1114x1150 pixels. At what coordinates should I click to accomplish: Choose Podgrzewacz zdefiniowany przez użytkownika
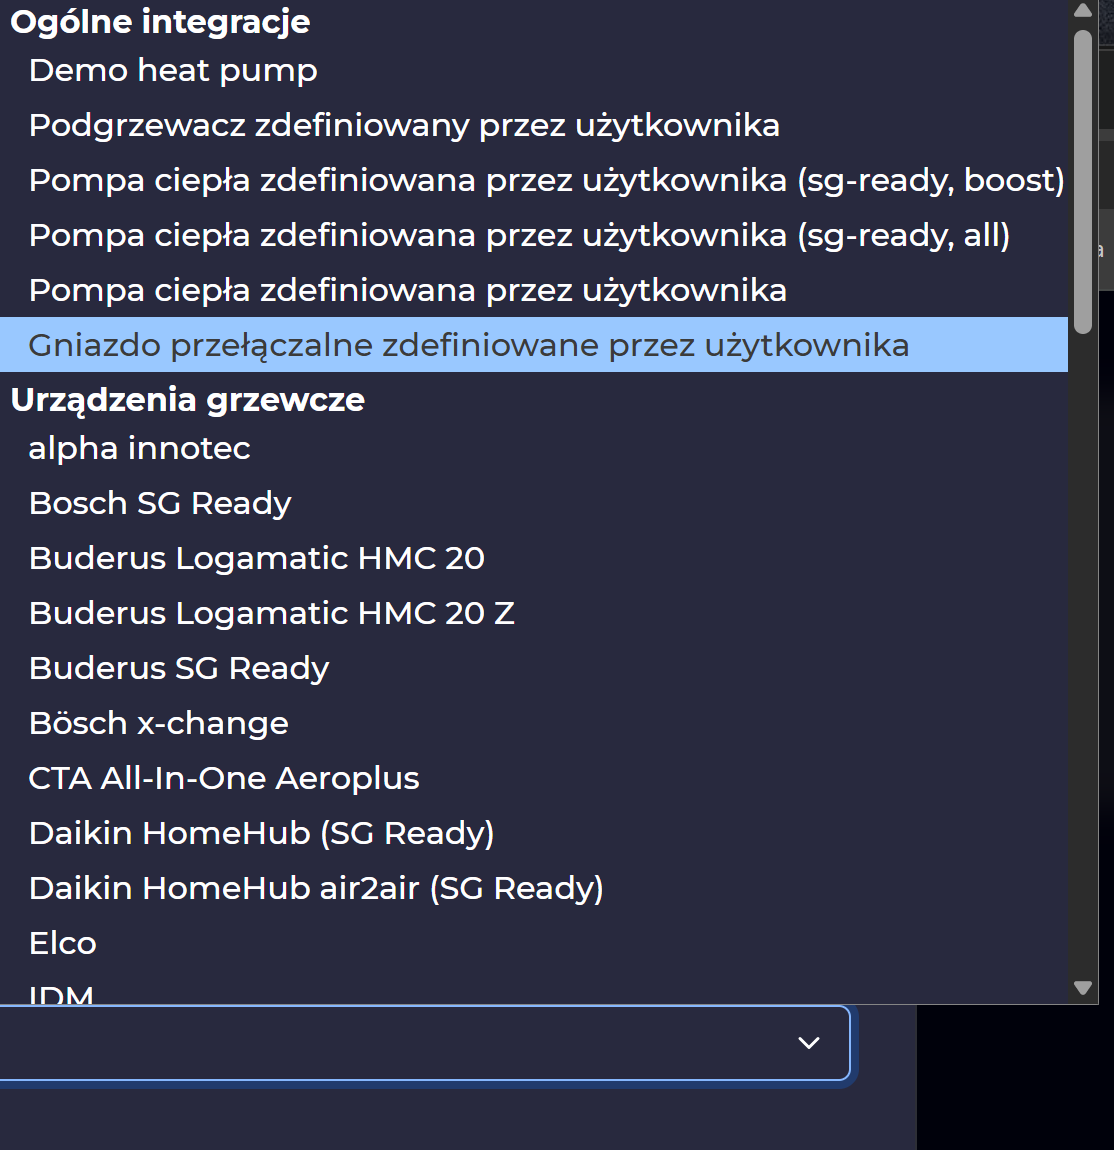click(x=404, y=126)
